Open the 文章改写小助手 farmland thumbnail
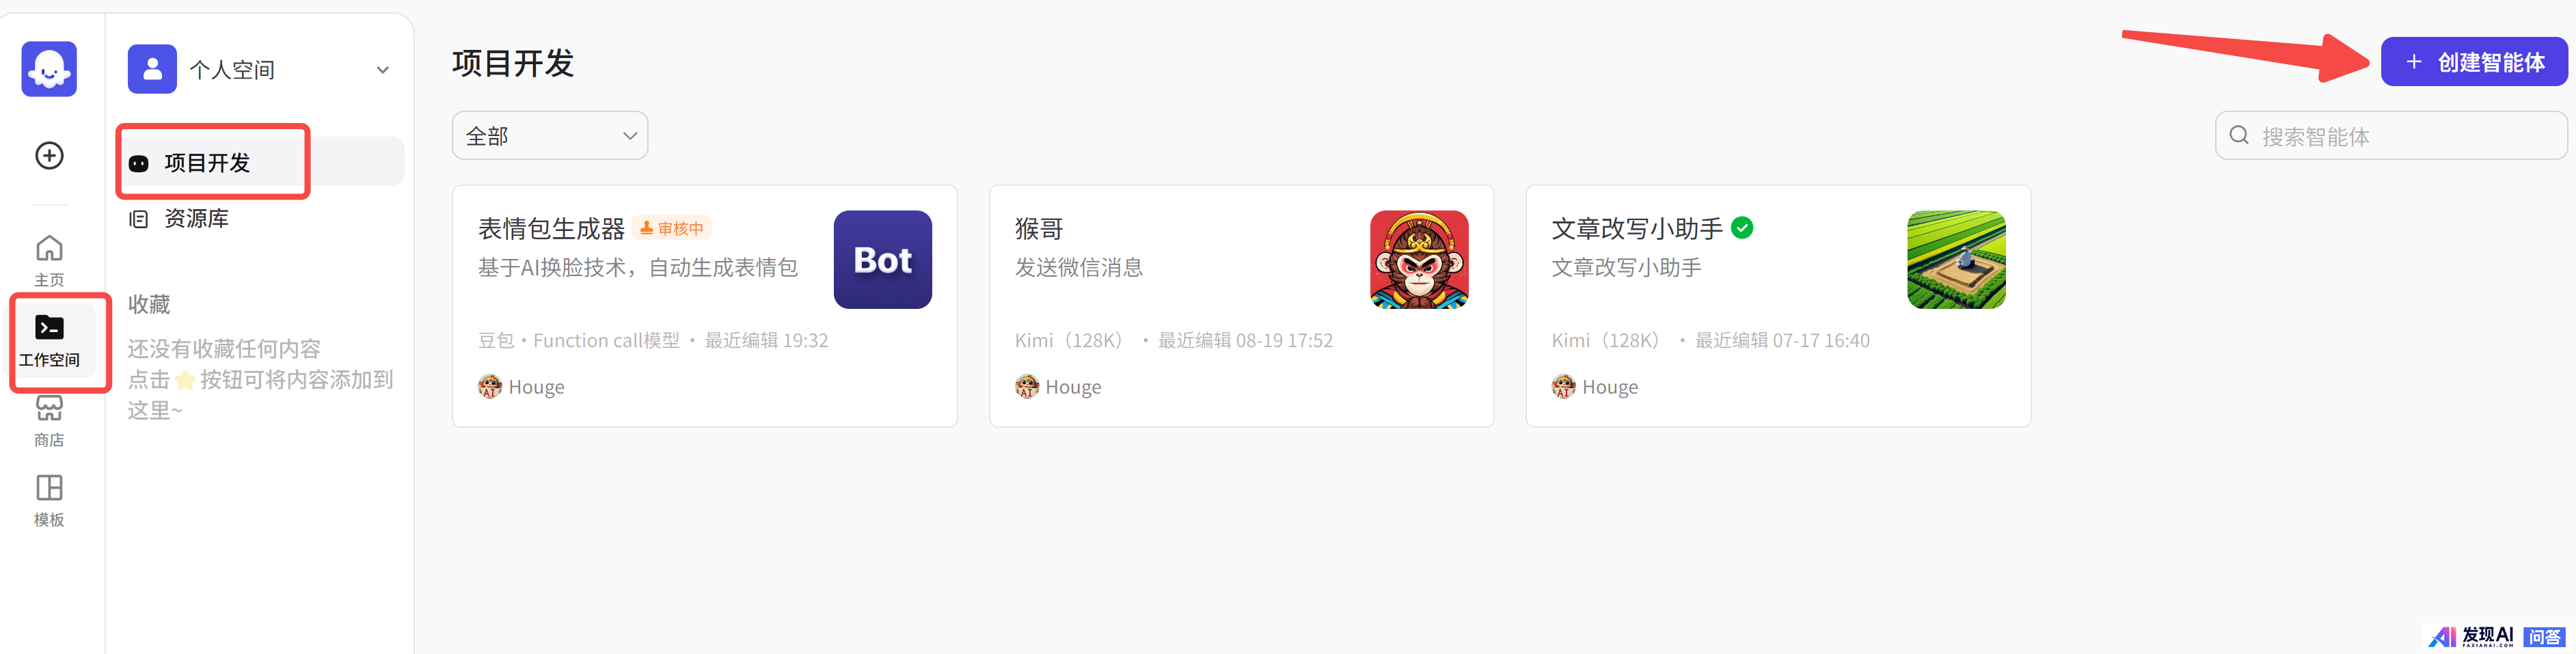 pos(1956,259)
